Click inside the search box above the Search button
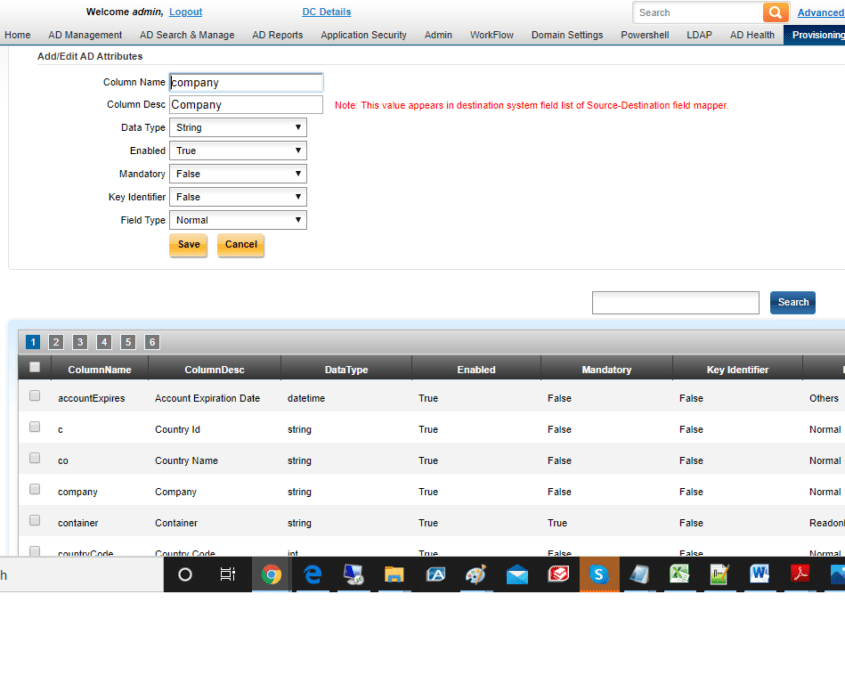 (675, 302)
